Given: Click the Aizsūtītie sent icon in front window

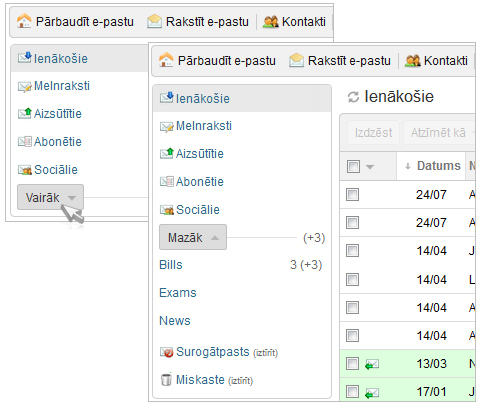Looking at the screenshot, I should (167, 153).
